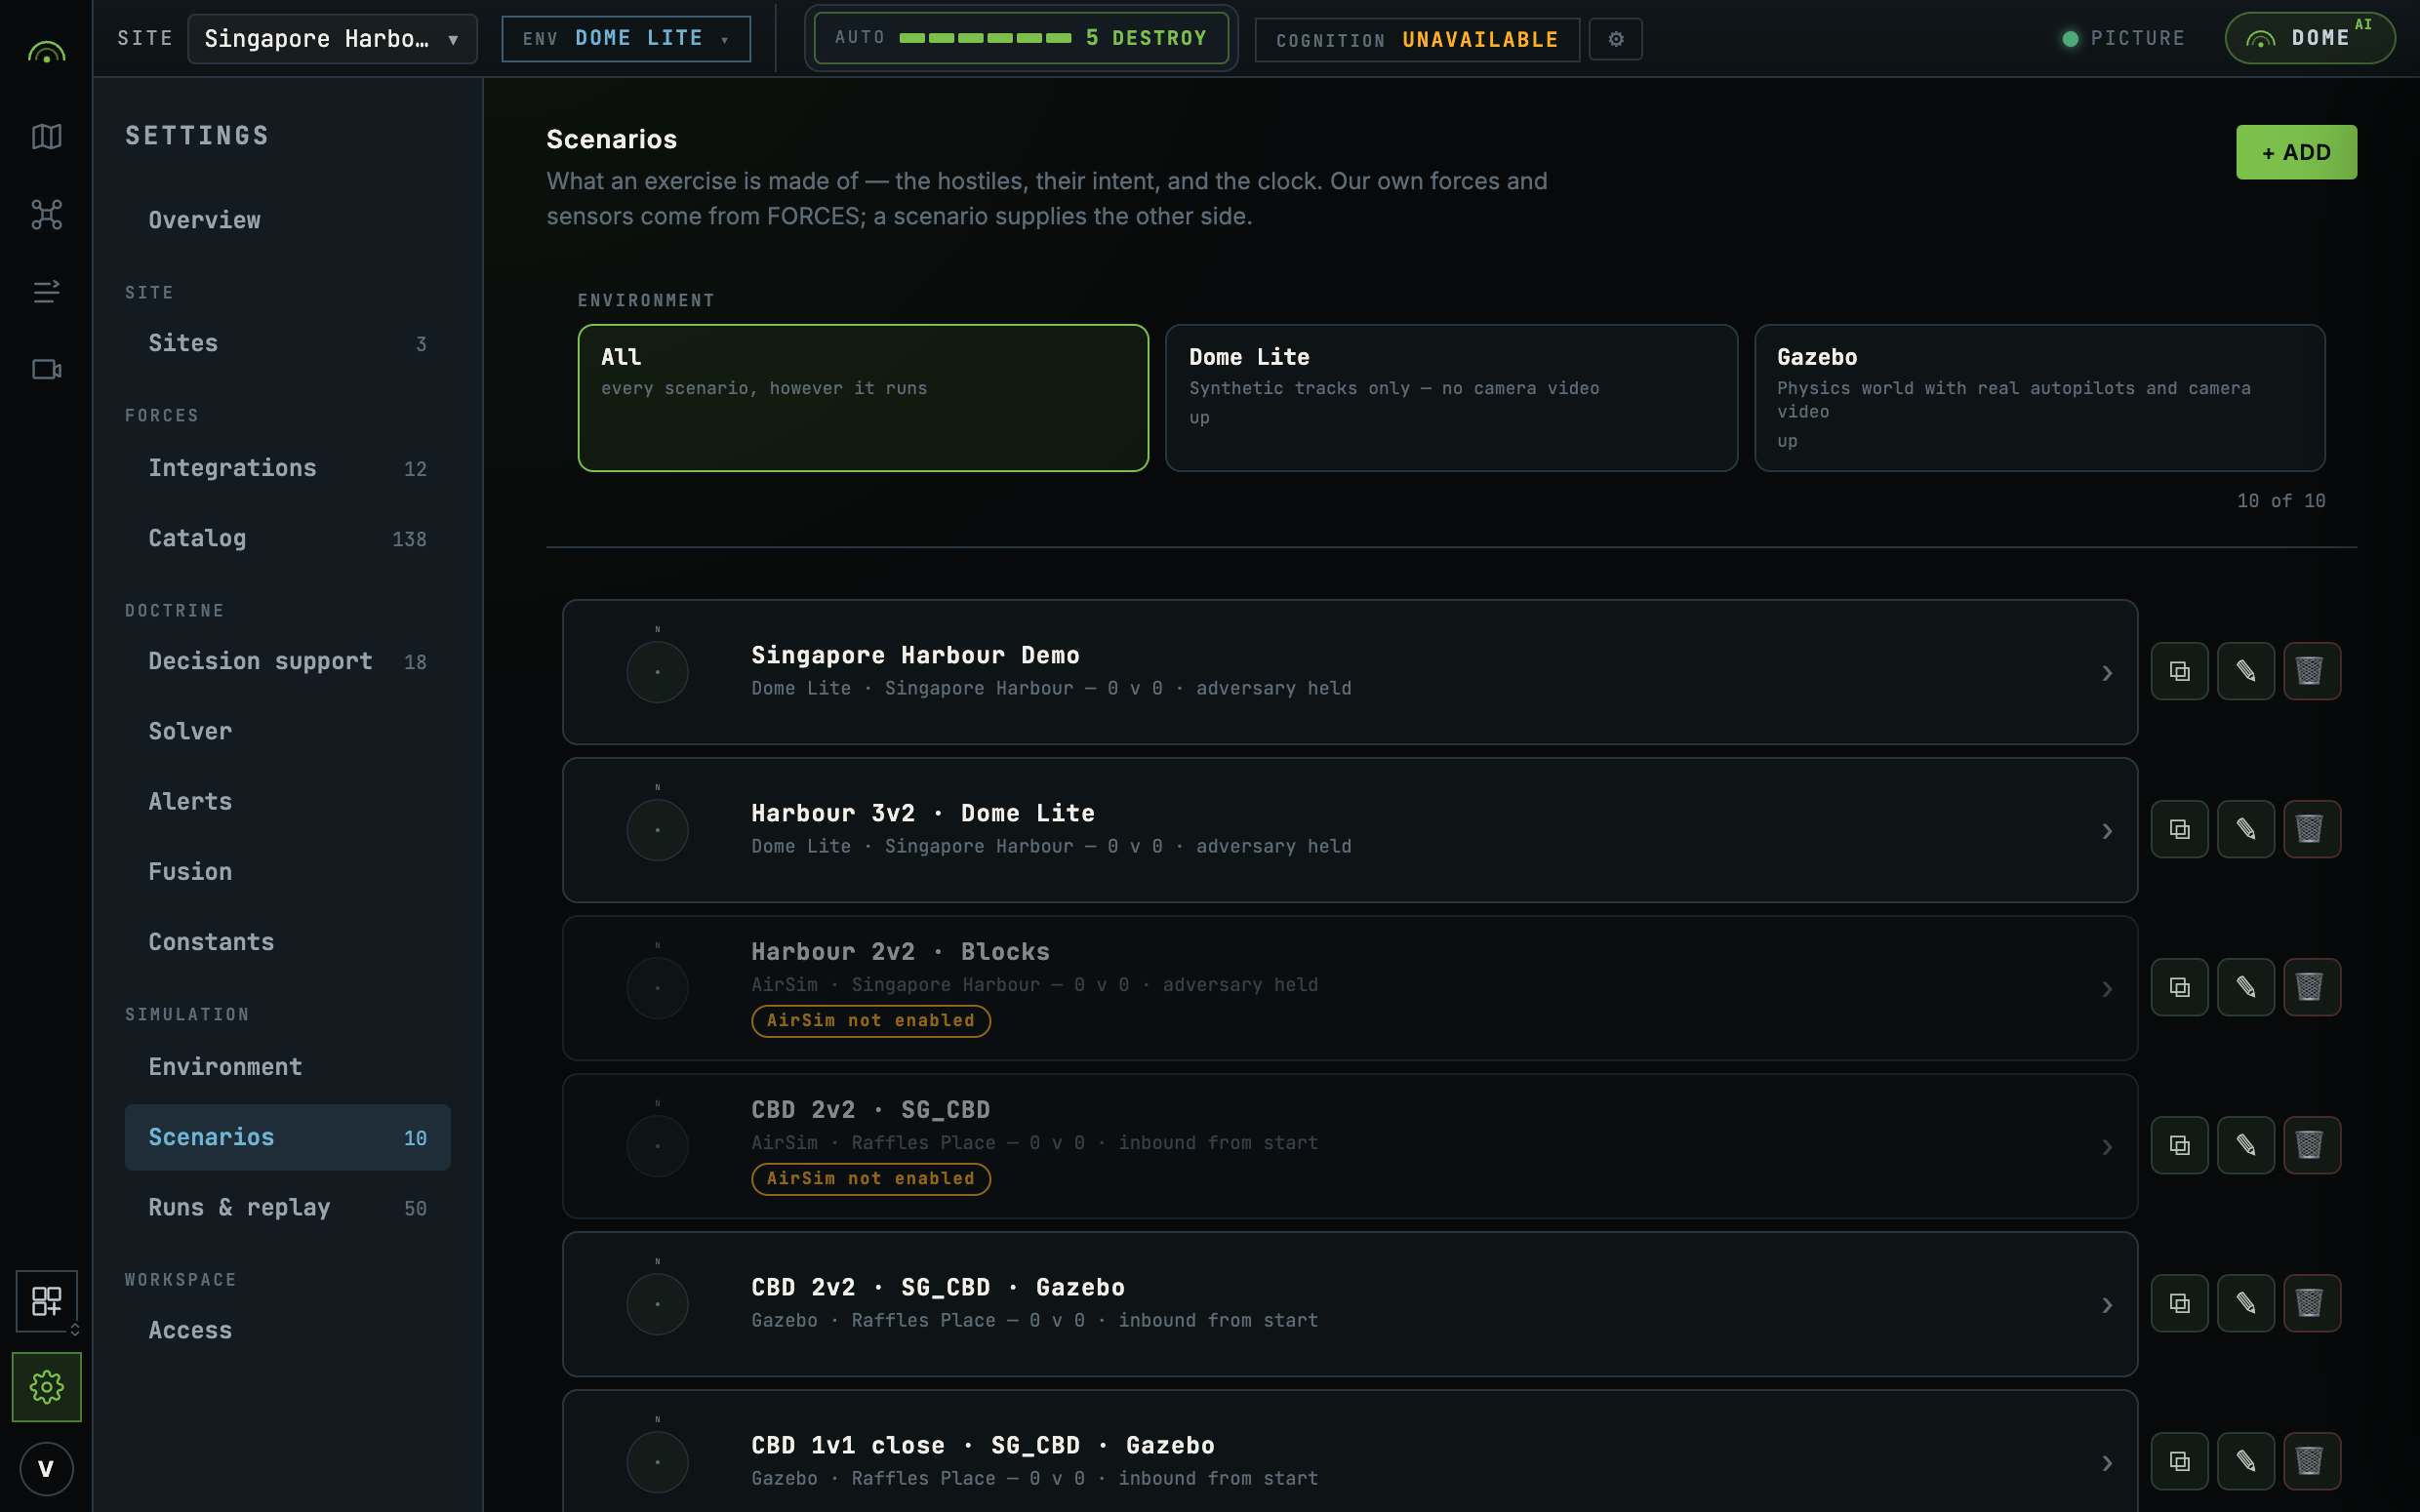Expand the Harbour 2v2 Blocks chevron

tap(2107, 989)
